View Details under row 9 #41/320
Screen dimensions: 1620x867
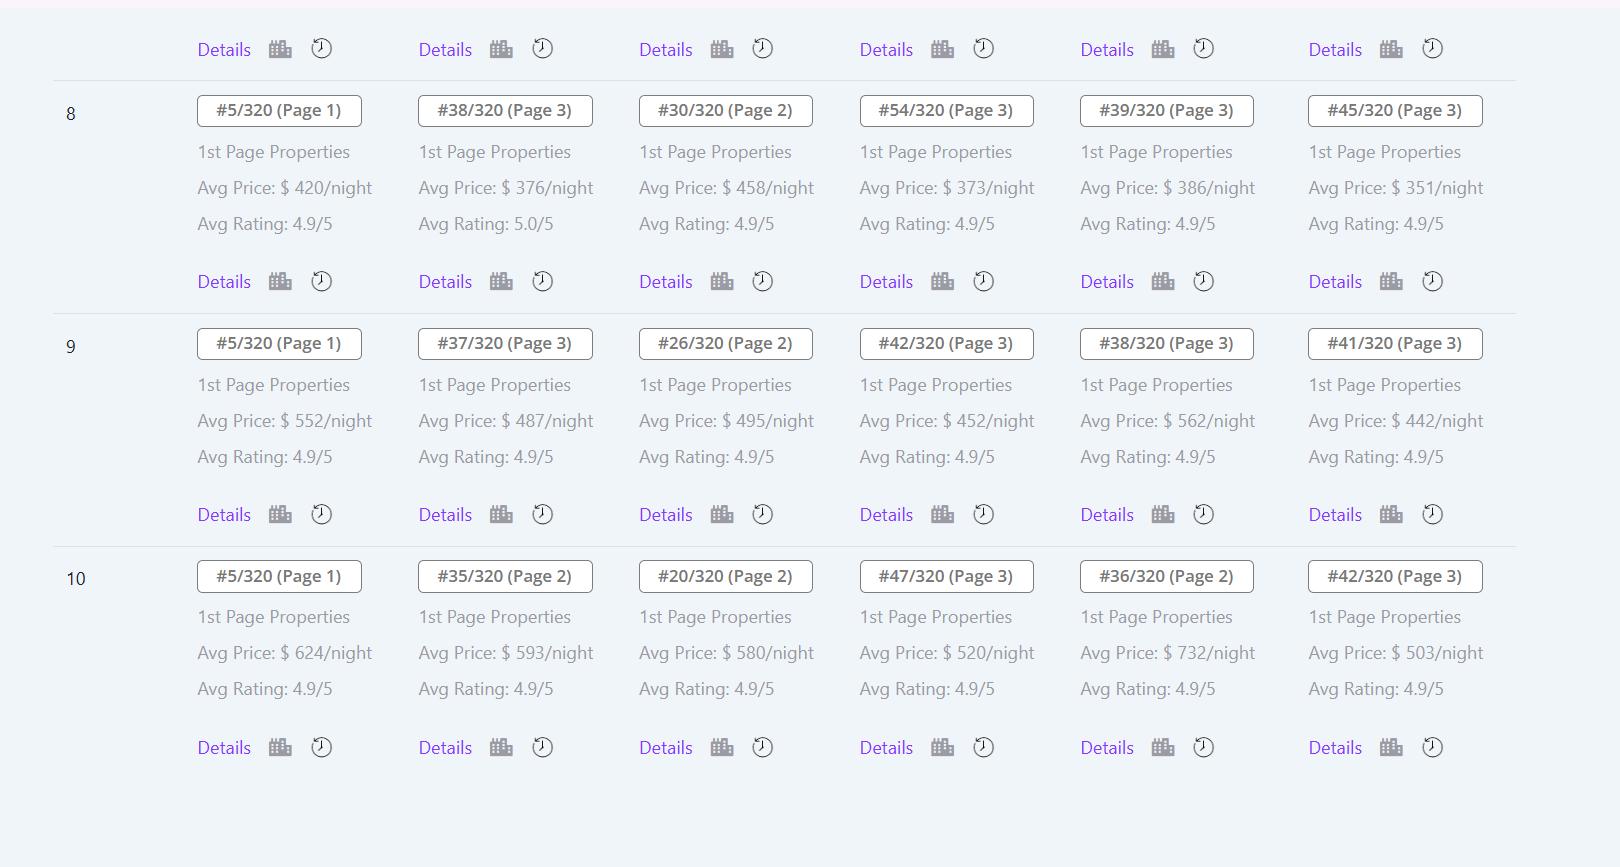tap(1335, 515)
